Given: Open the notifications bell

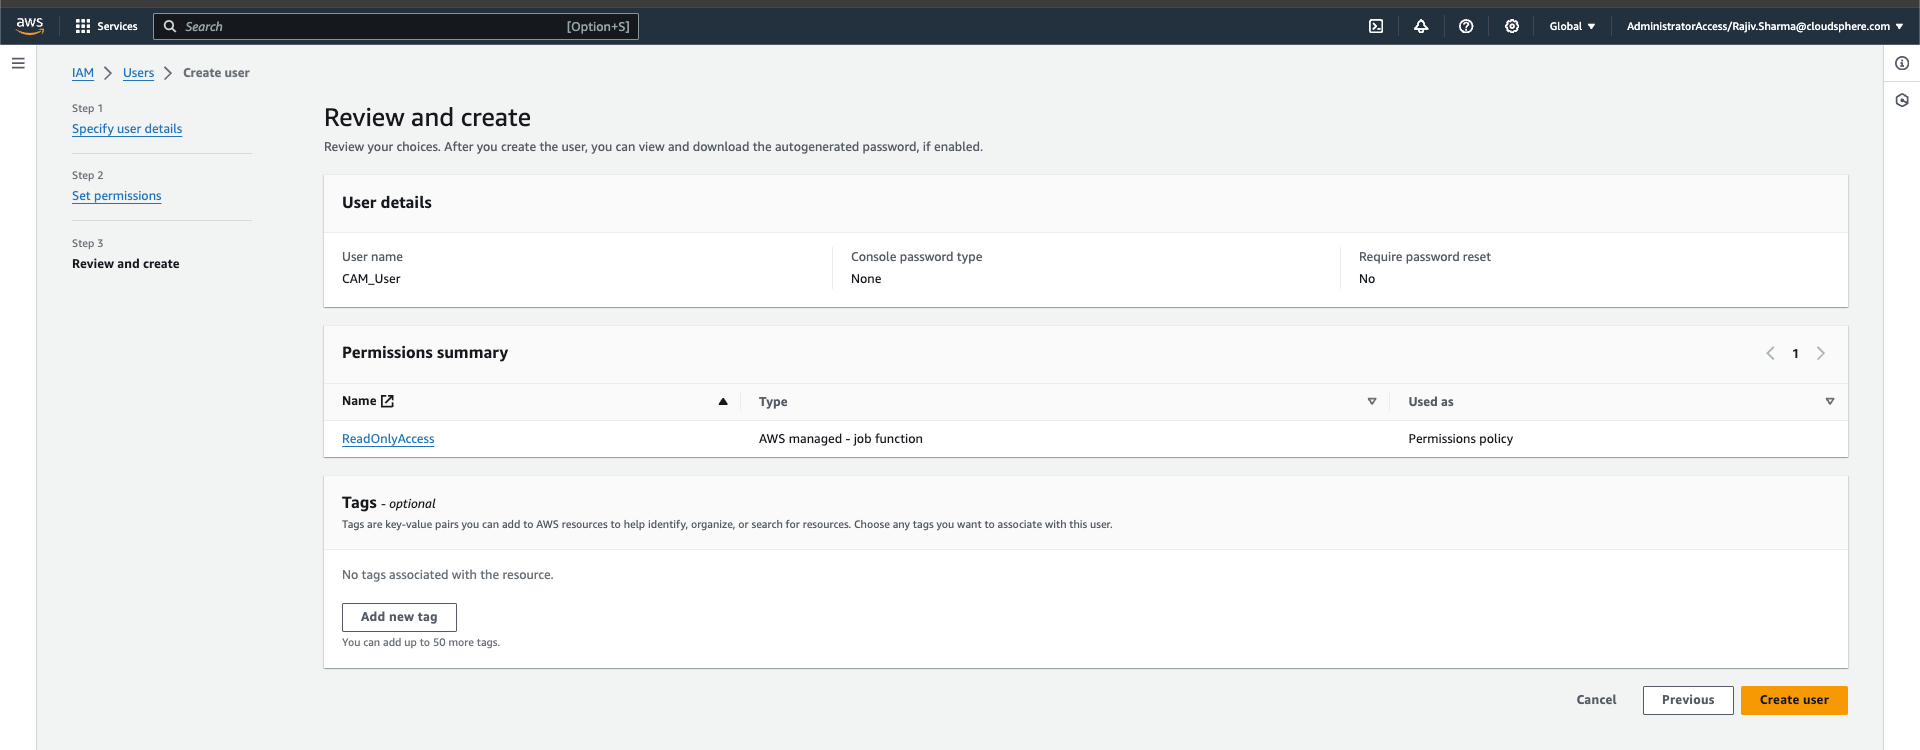Looking at the screenshot, I should (1421, 26).
